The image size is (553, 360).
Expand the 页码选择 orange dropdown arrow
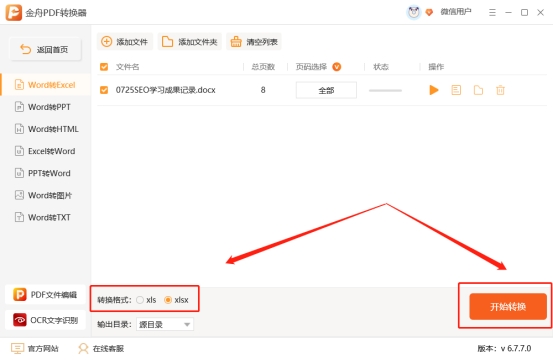tap(337, 67)
